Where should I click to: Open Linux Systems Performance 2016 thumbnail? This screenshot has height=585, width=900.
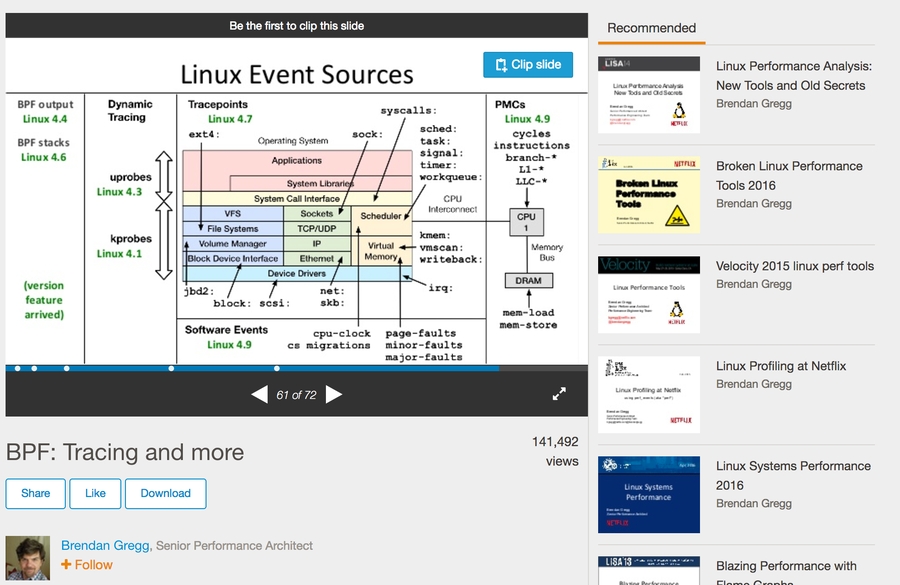(x=648, y=495)
